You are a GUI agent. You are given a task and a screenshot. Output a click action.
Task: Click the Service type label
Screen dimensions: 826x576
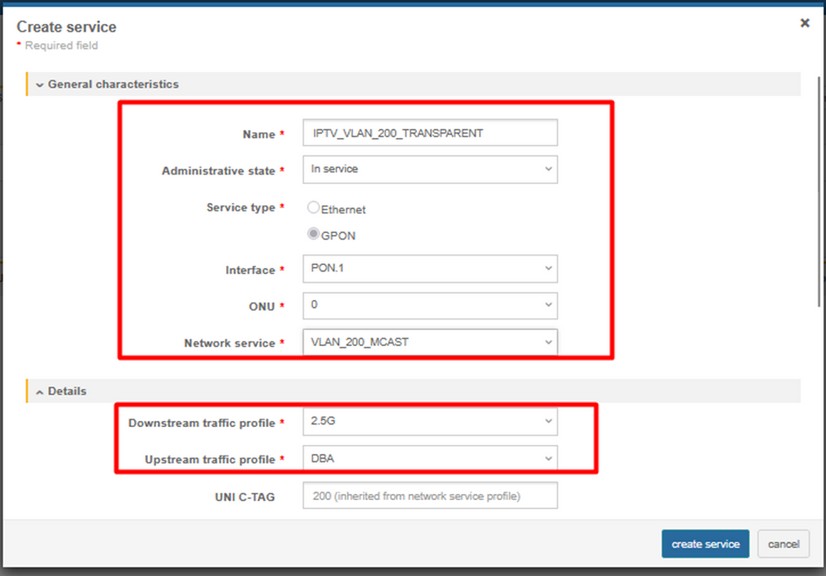[x=241, y=208]
